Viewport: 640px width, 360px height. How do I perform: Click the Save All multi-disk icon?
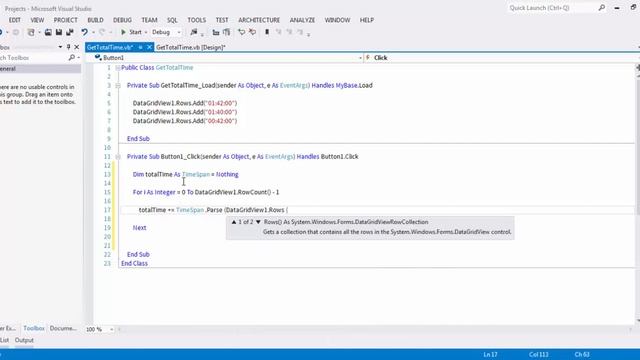point(70,32)
